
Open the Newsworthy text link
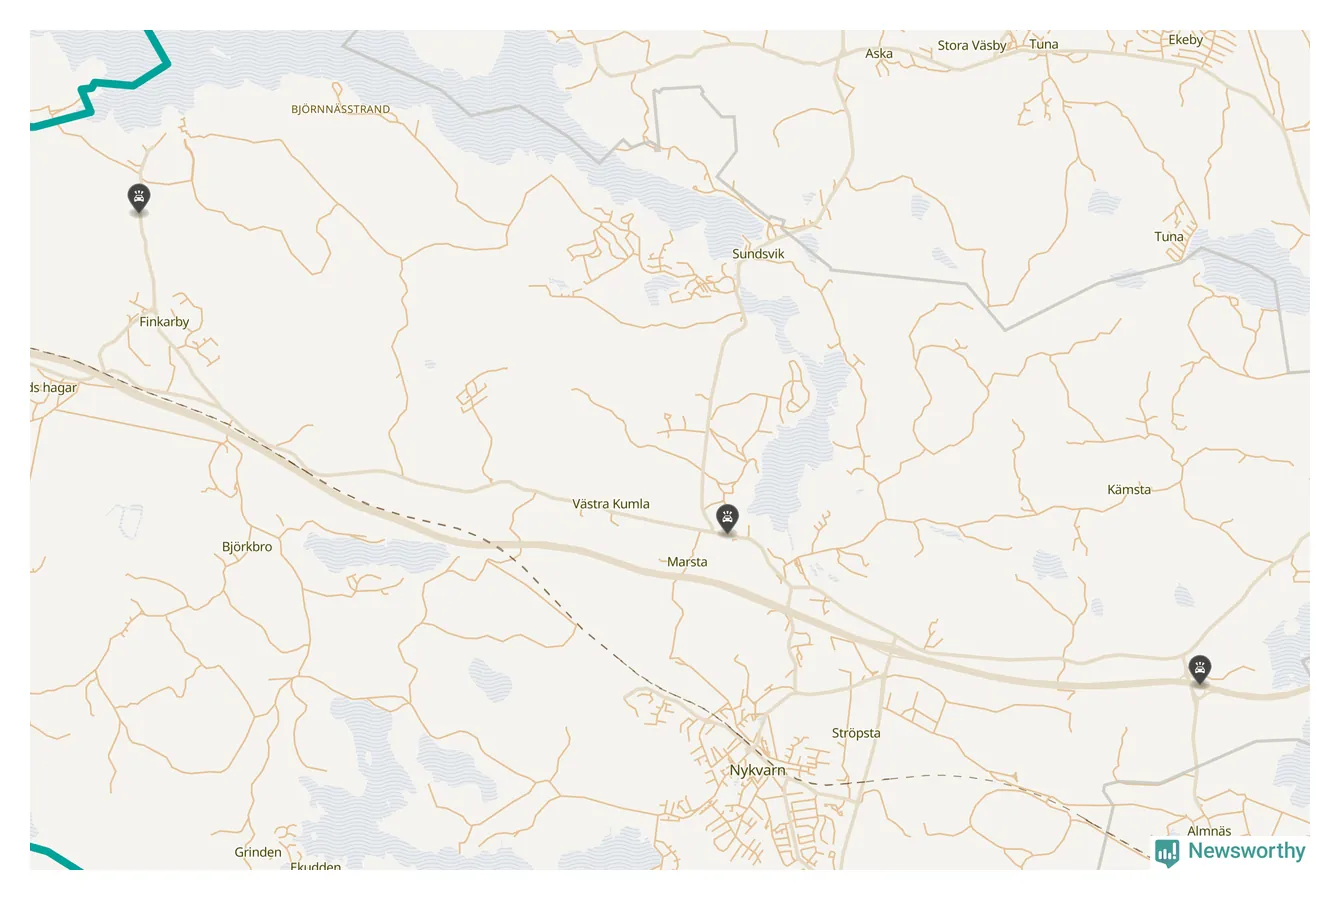[x=1247, y=851]
